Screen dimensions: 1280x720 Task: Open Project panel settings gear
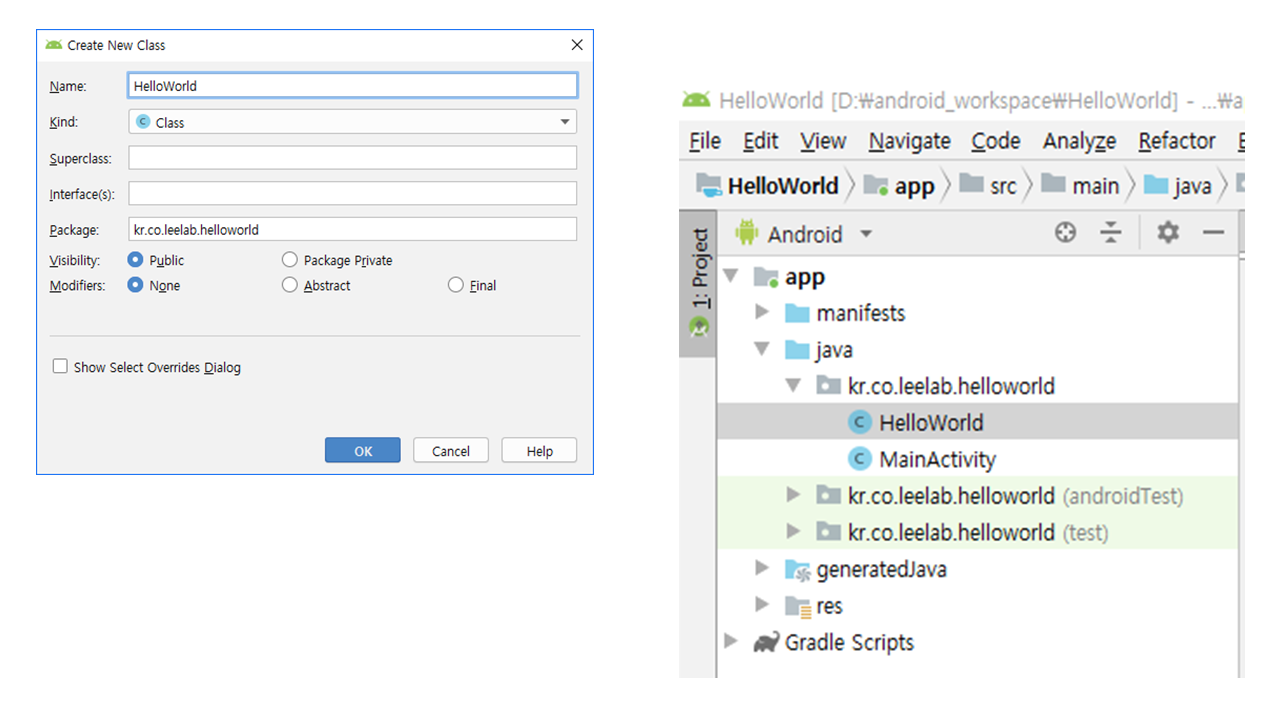click(1167, 233)
